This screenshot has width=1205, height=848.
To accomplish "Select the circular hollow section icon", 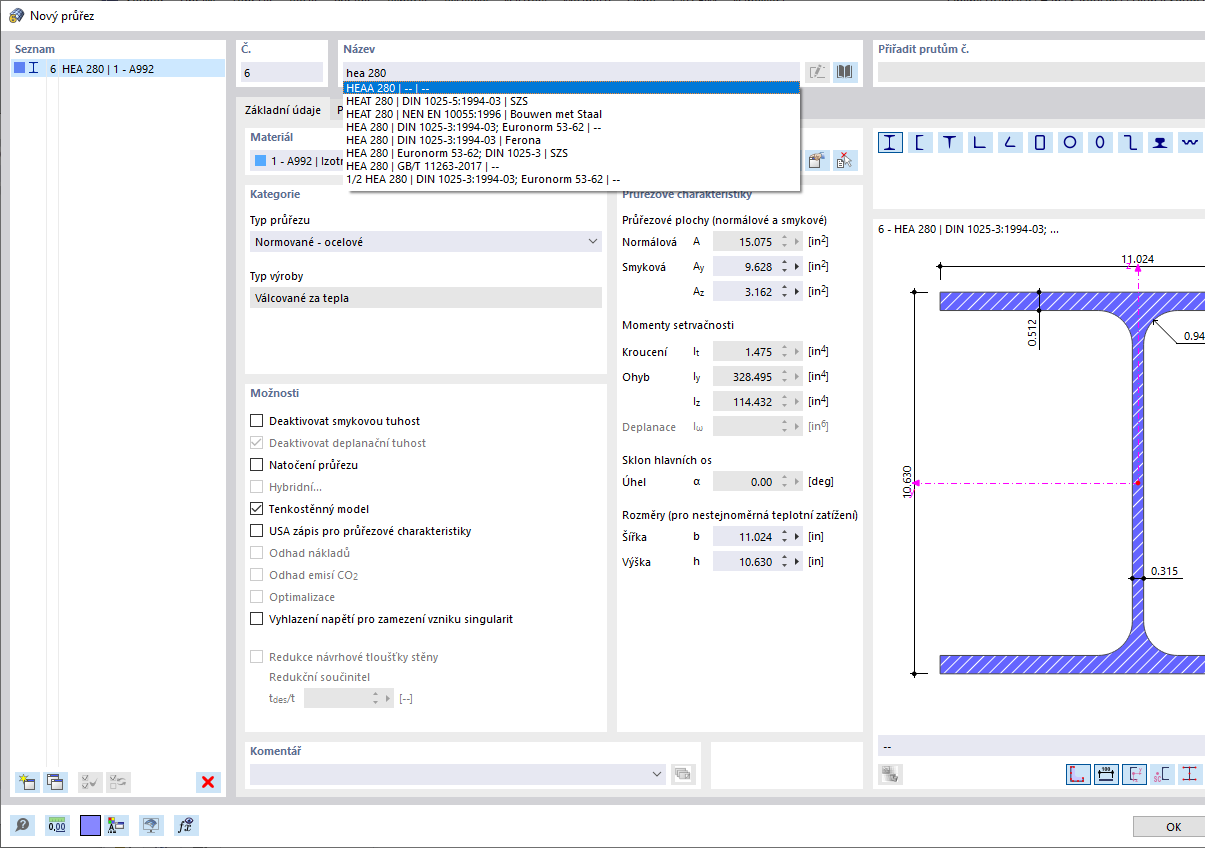I will (1070, 142).
